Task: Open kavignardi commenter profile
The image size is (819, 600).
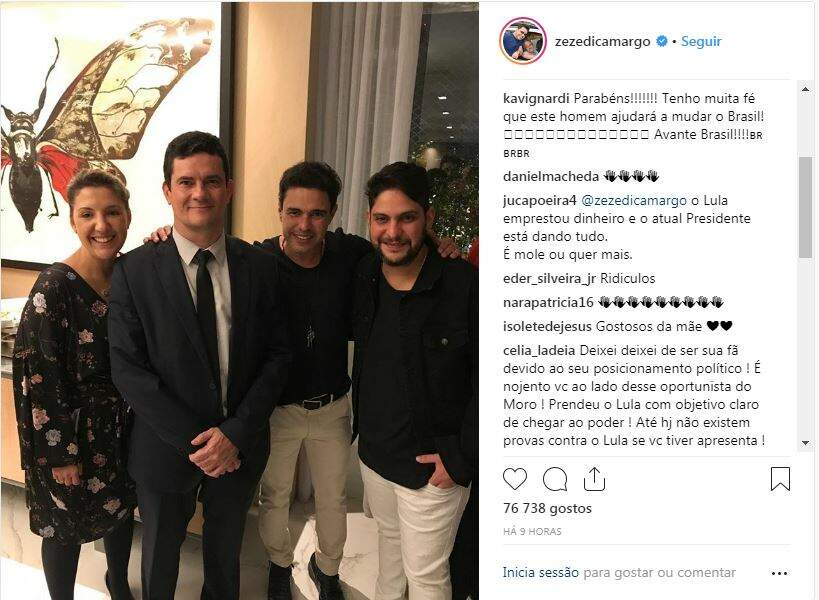Action: 536,98
